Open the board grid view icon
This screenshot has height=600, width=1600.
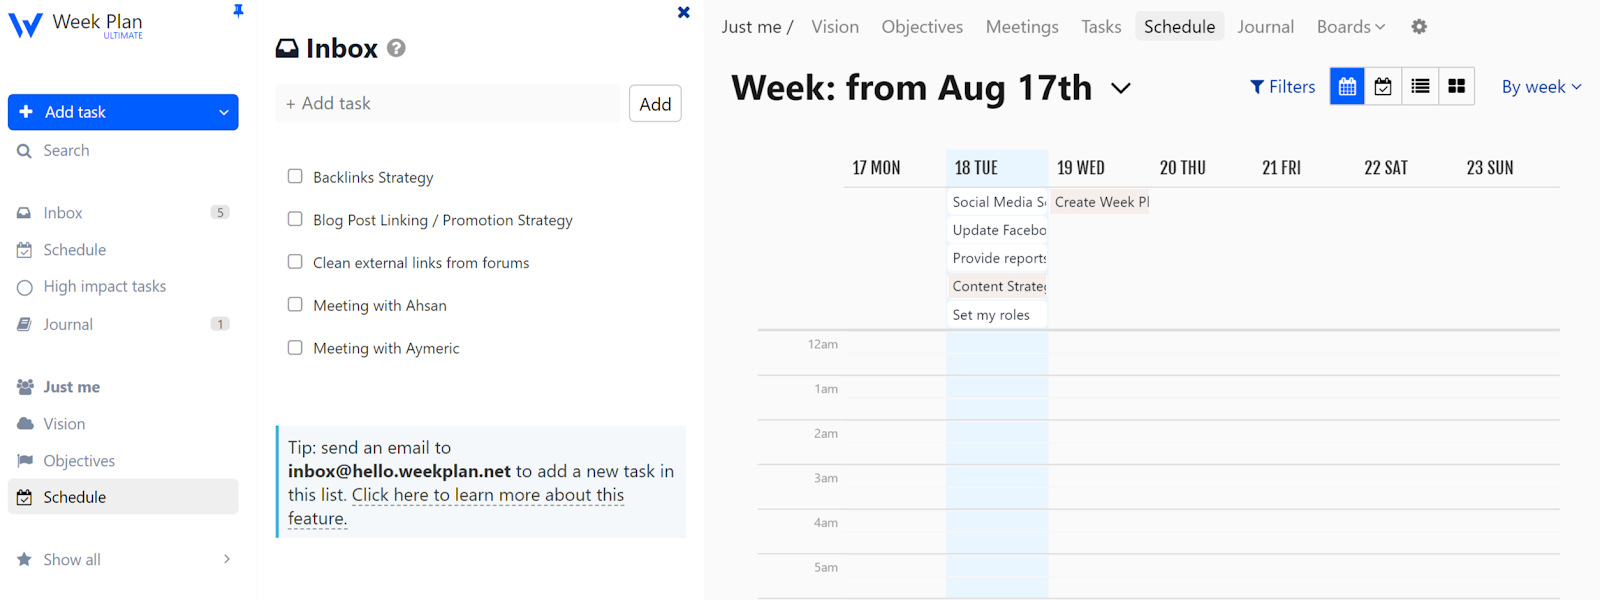[1455, 86]
